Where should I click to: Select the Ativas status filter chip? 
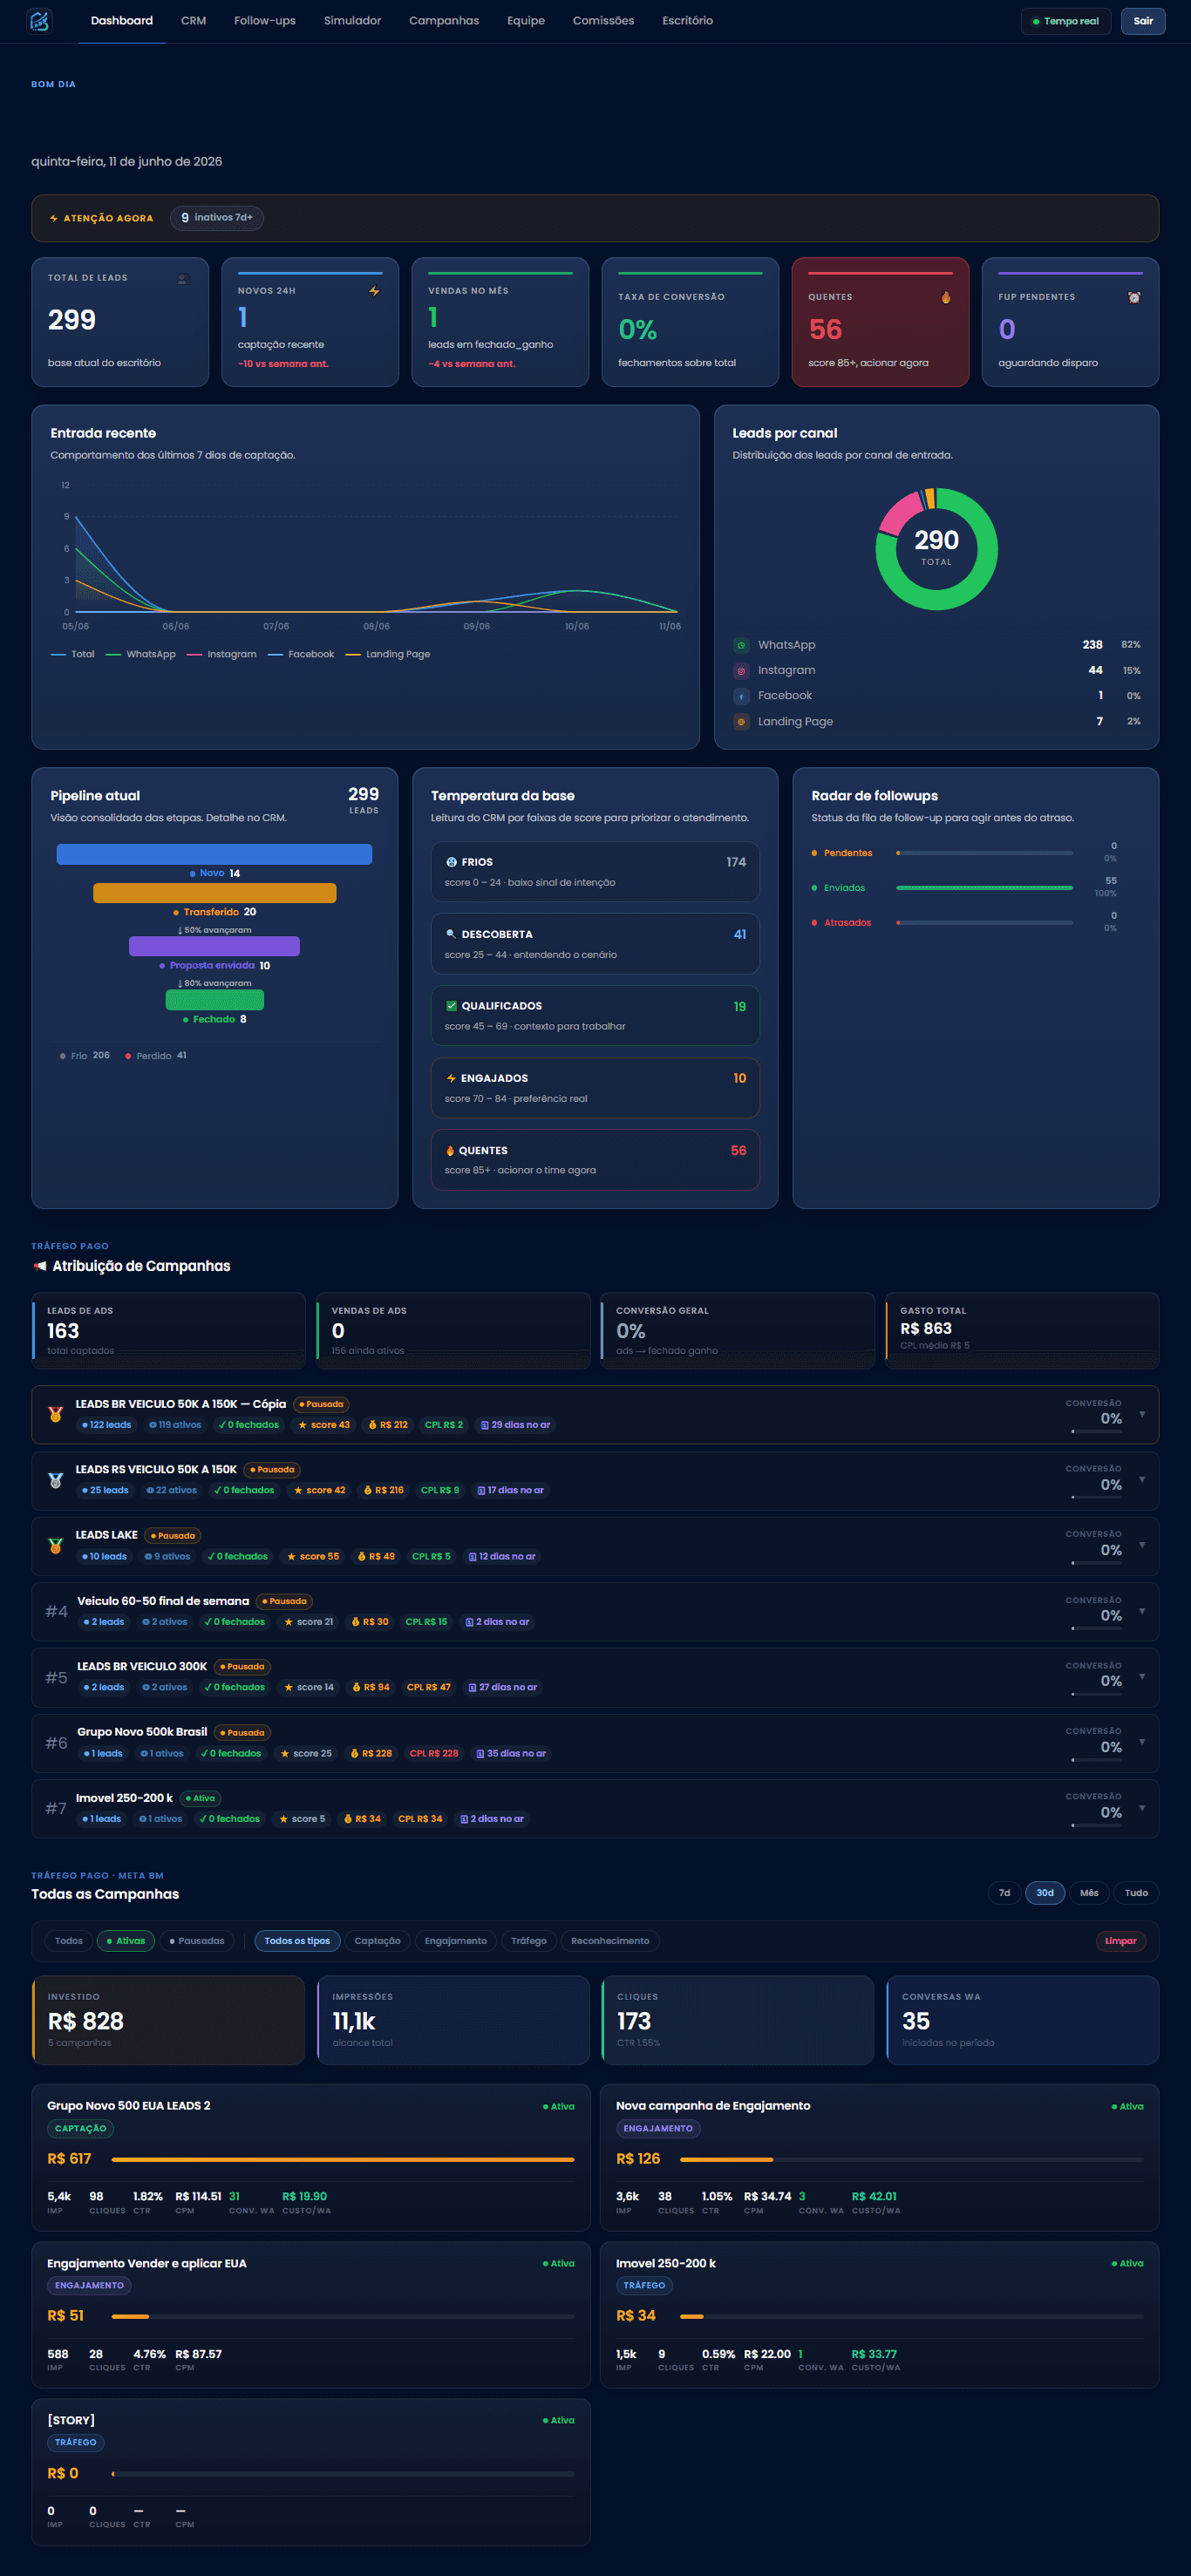coord(126,1941)
